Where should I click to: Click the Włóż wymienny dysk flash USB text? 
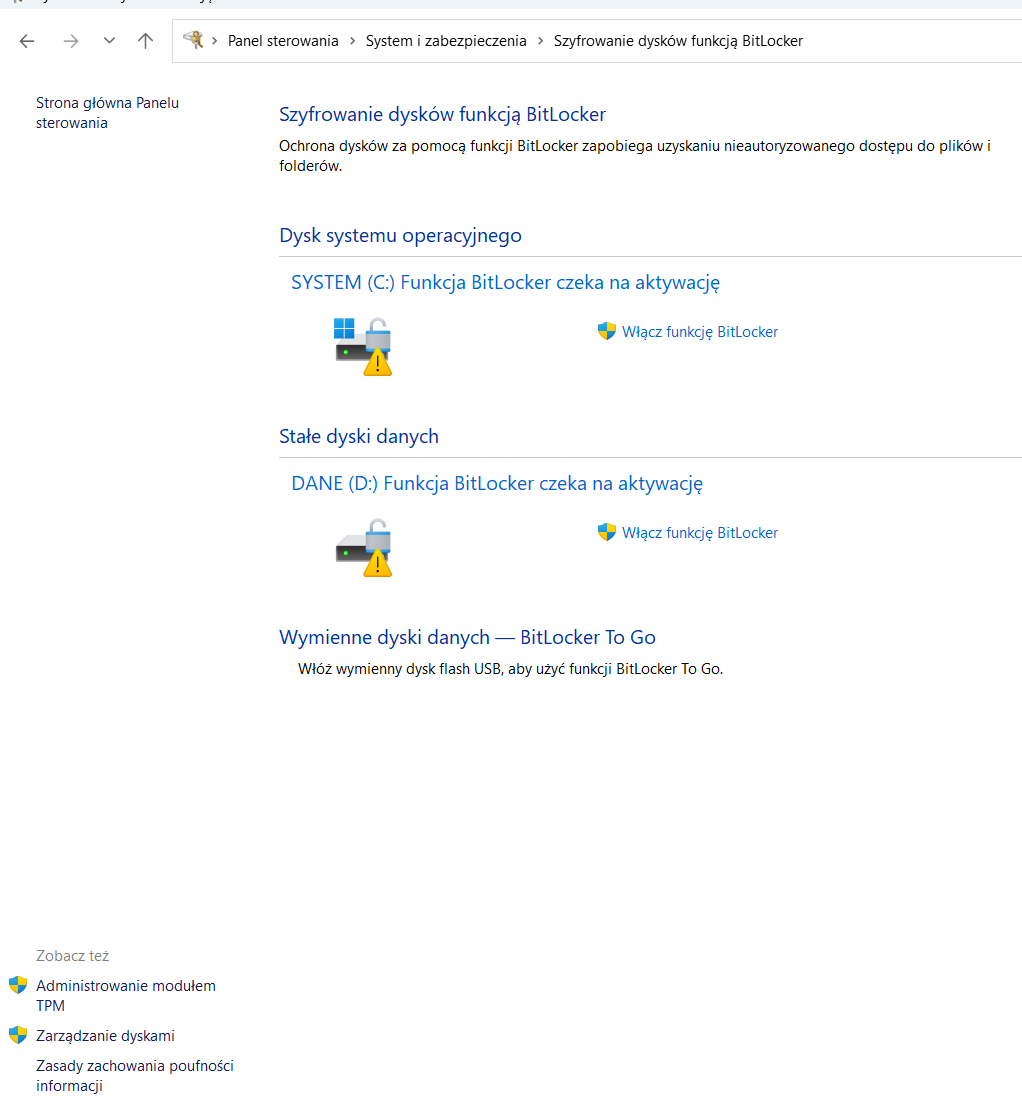click(510, 669)
